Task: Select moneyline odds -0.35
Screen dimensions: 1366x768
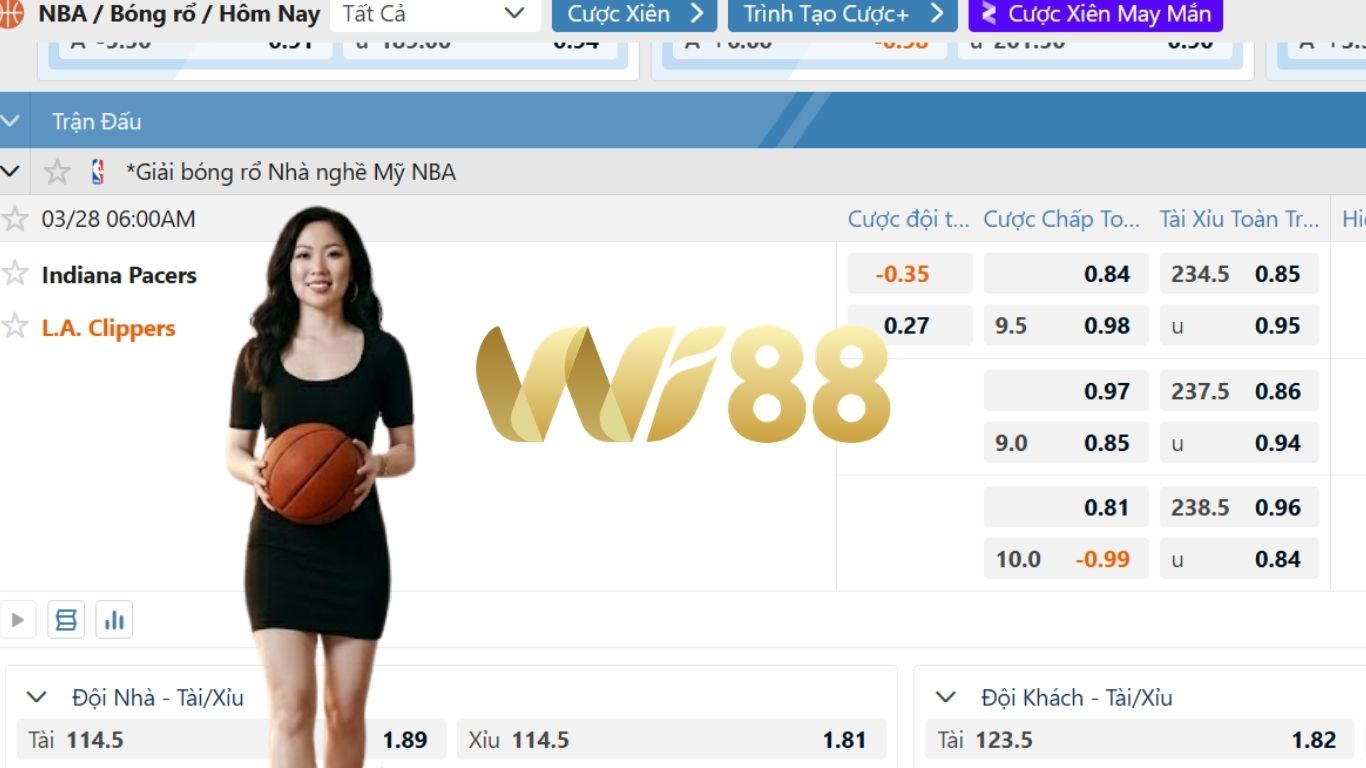Action: [x=910, y=273]
